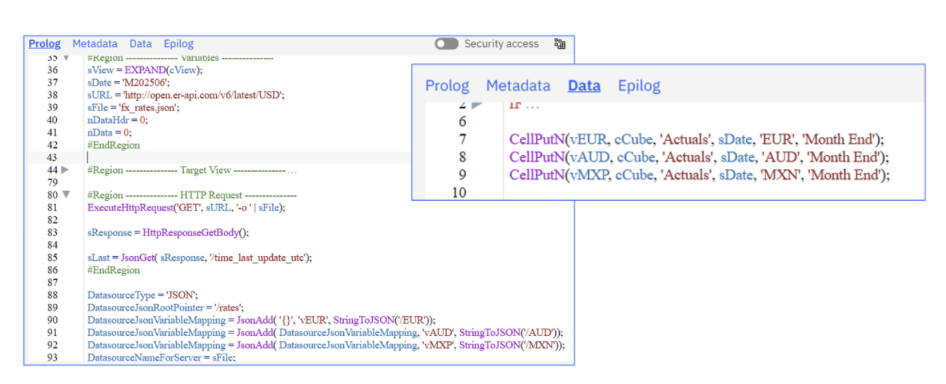Screen dimensions: 946x384
Task: Collapse the HTTP Request region at line 80
Action: point(65,195)
